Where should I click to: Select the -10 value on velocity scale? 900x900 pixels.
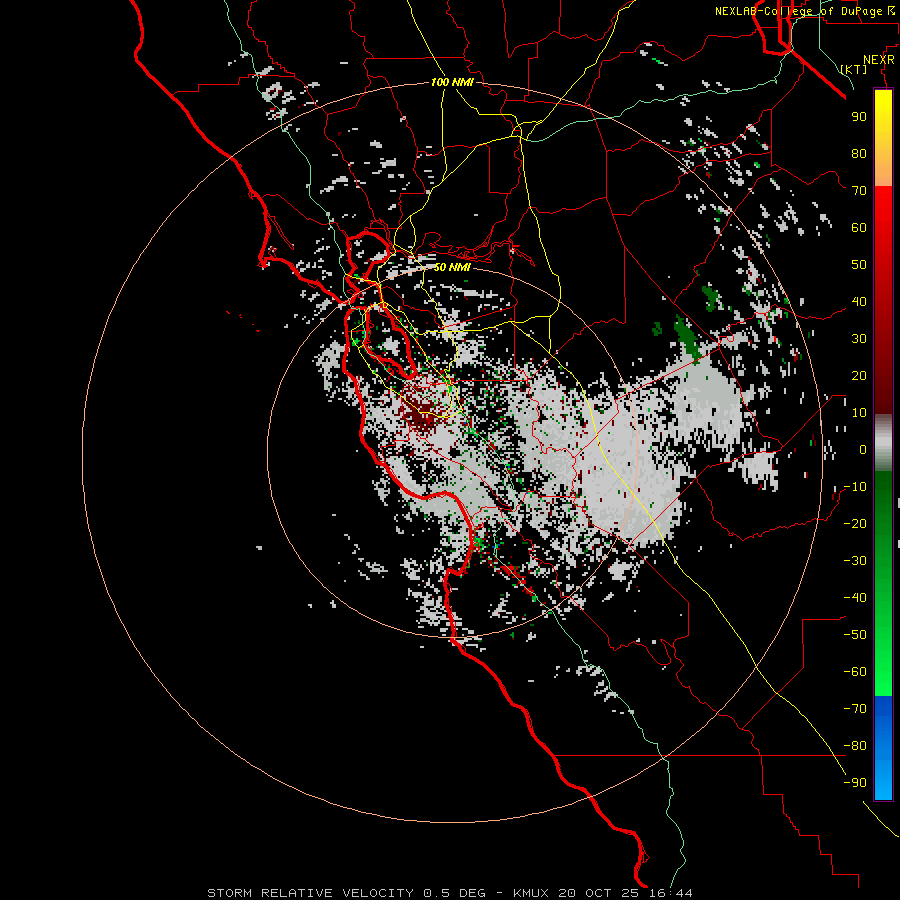coord(855,487)
